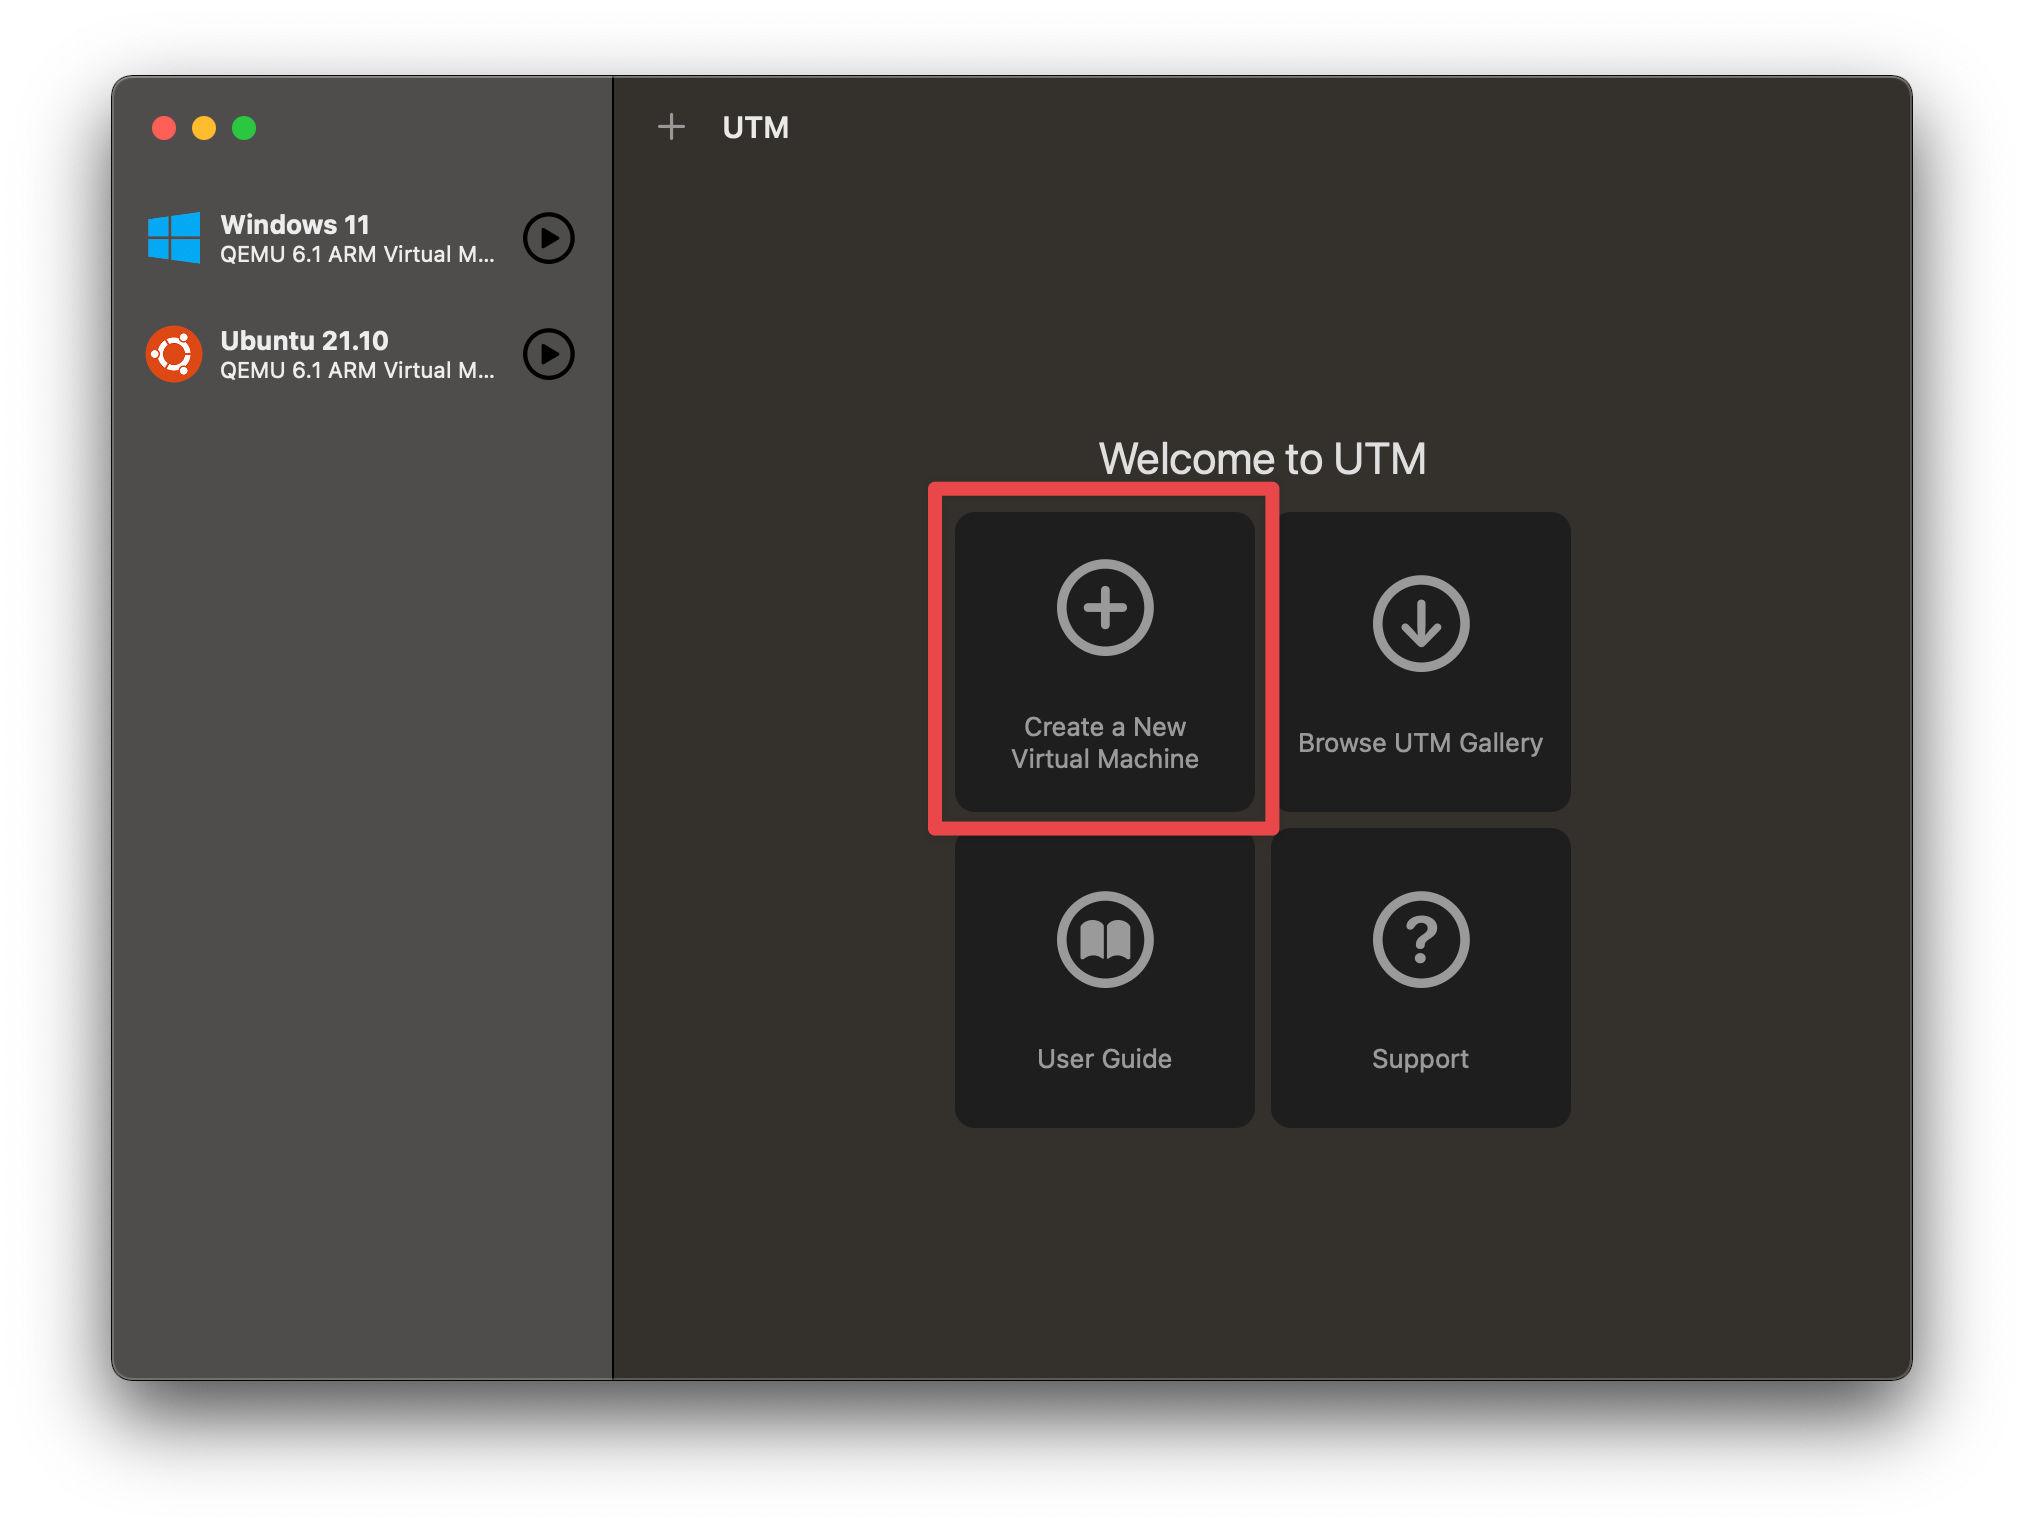Click the green fullscreen window button

coord(244,128)
